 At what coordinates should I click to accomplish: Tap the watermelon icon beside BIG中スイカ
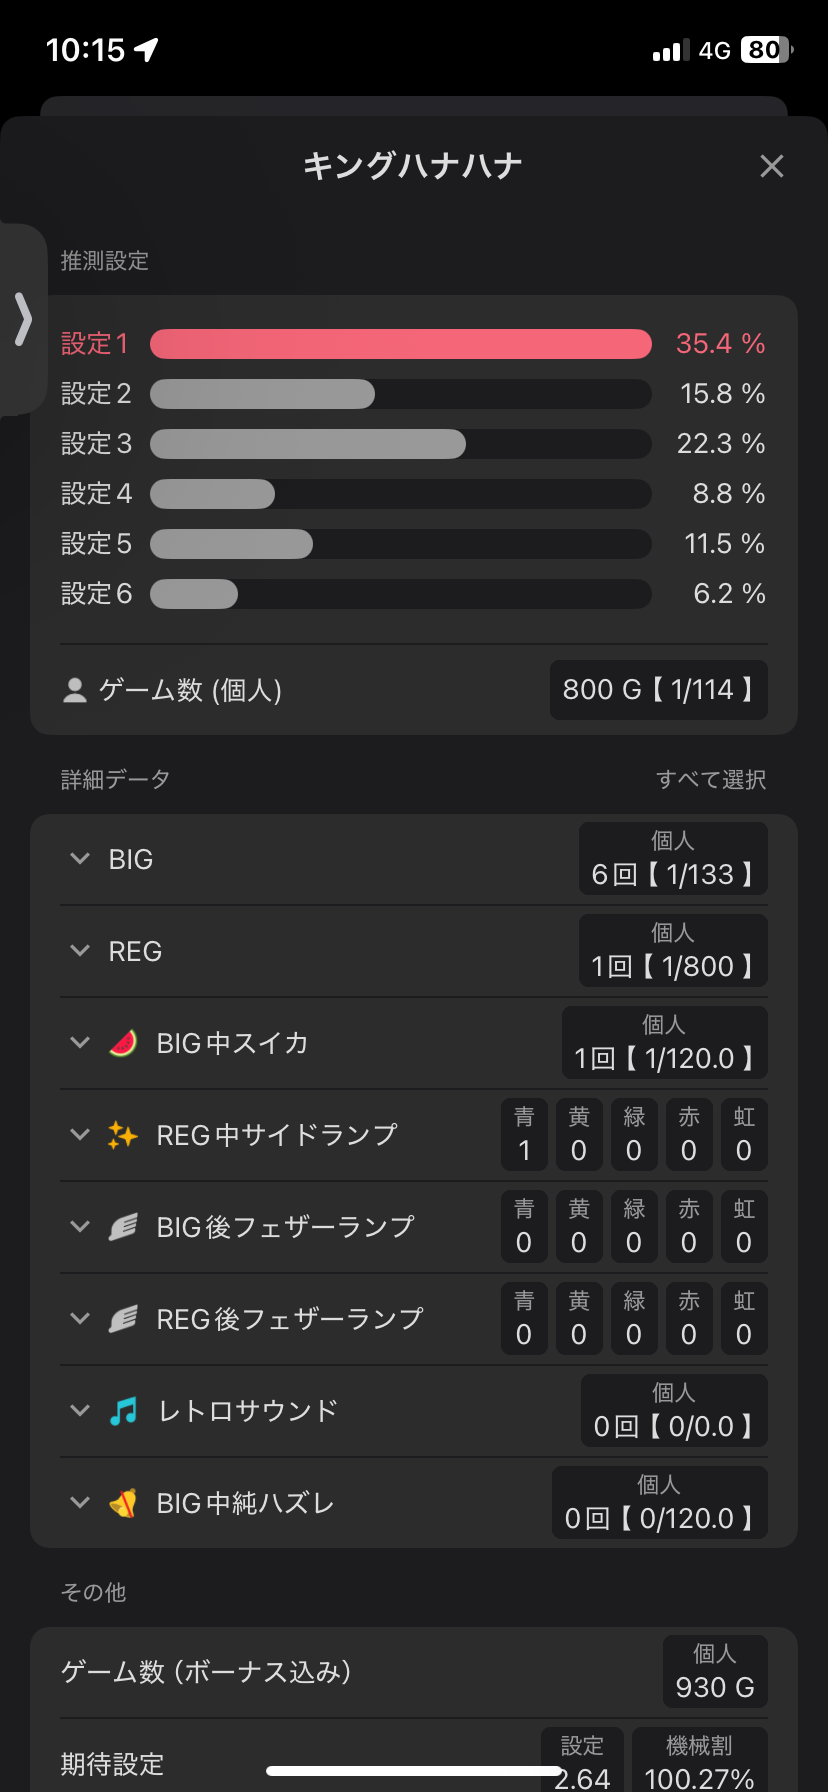(x=123, y=1043)
